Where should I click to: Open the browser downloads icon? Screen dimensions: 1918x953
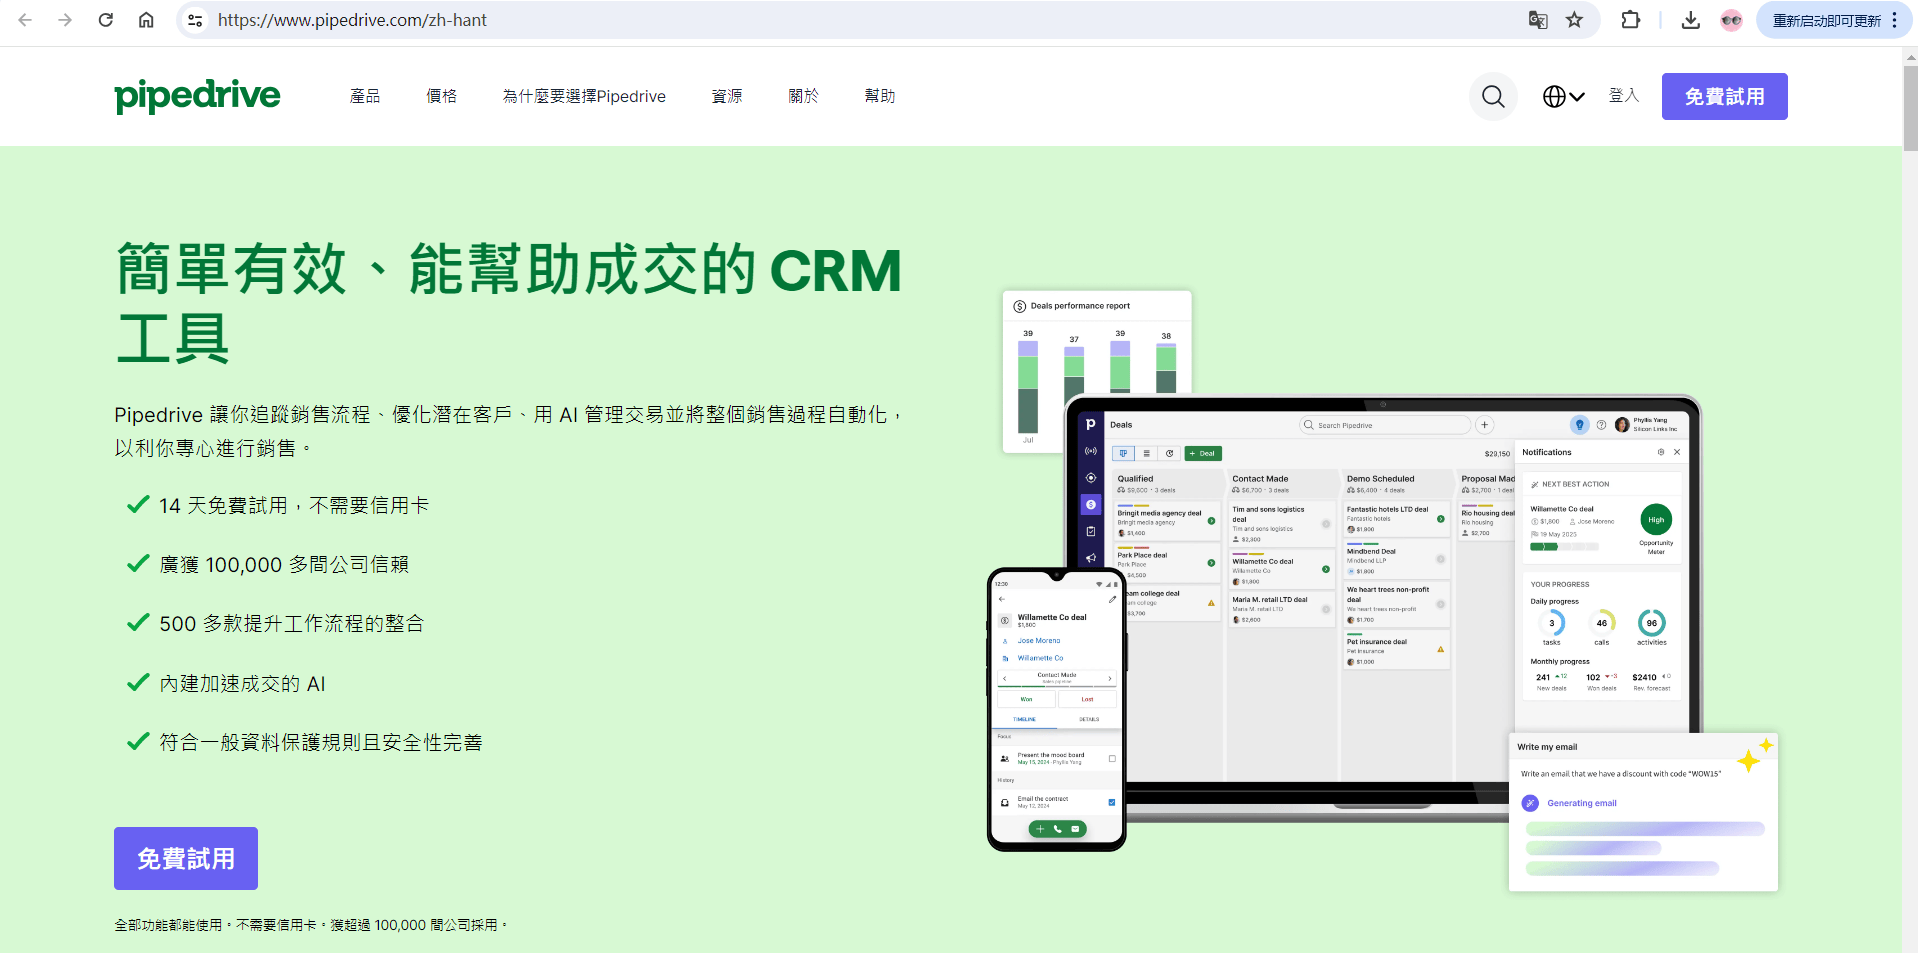coord(1690,20)
